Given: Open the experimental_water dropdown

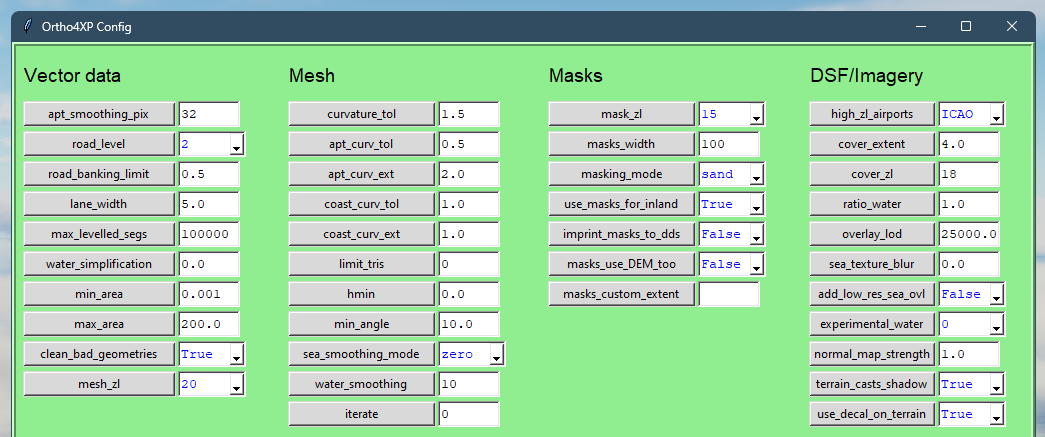Looking at the screenshot, I should point(996,324).
